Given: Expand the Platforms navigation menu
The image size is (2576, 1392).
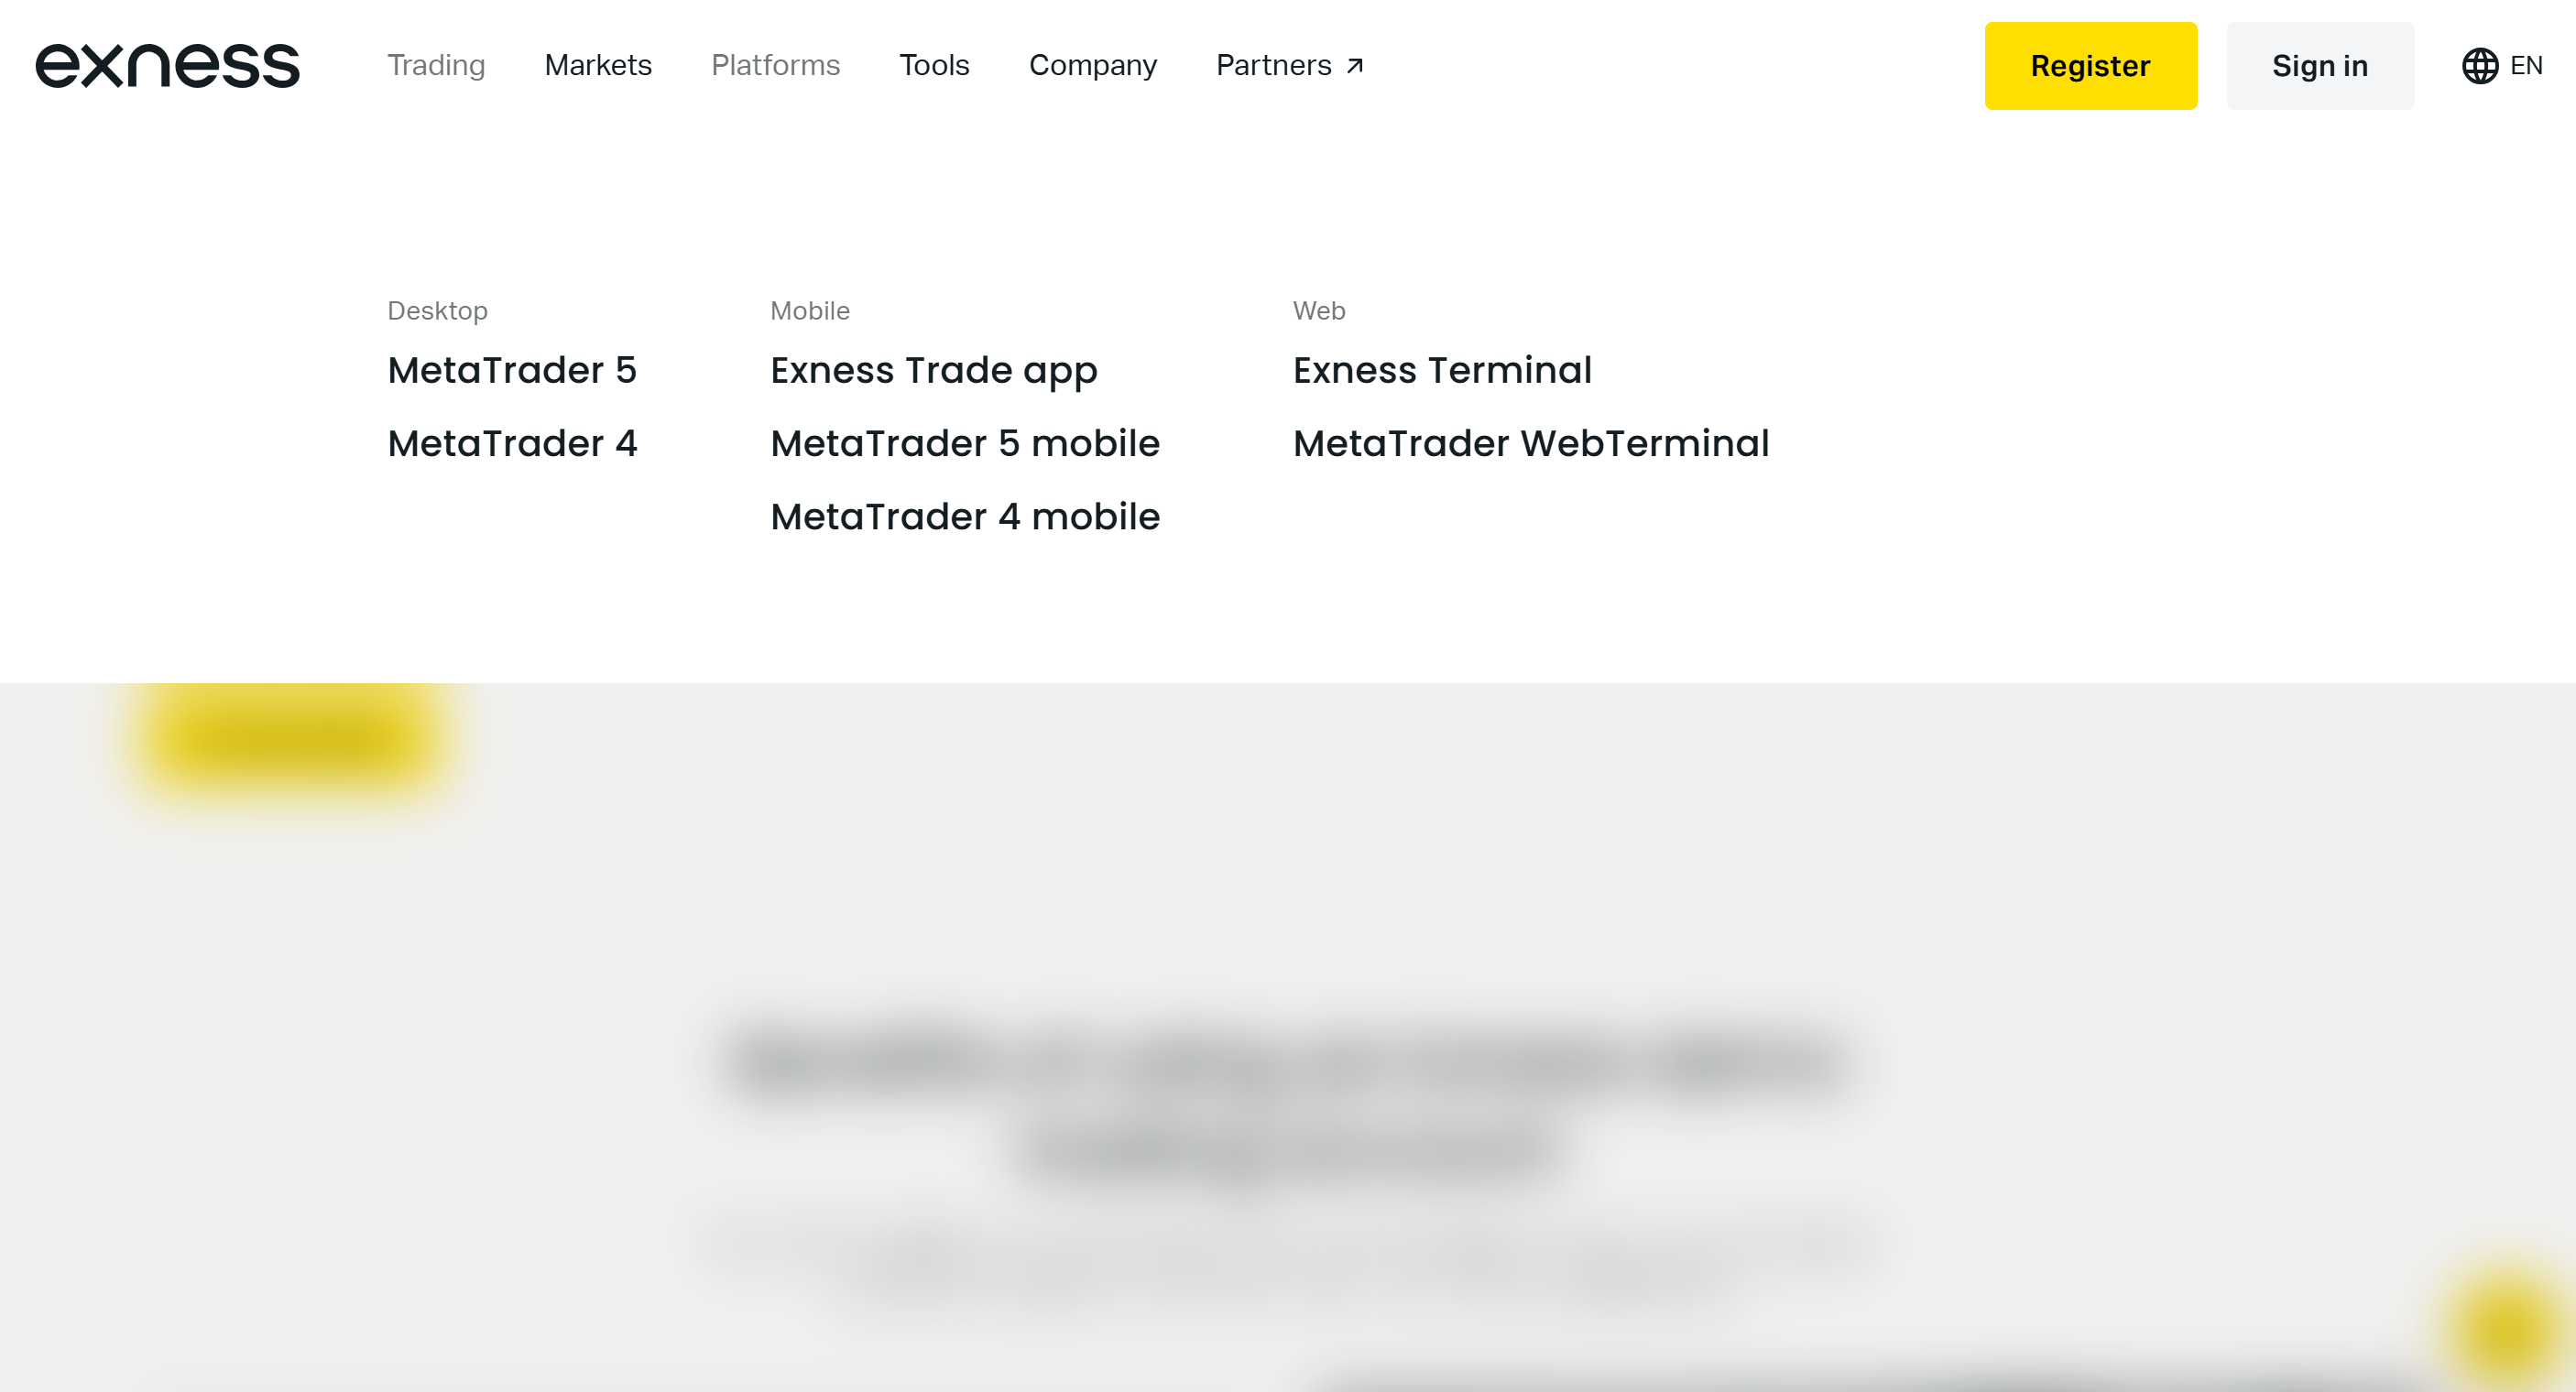Looking at the screenshot, I should pos(775,65).
